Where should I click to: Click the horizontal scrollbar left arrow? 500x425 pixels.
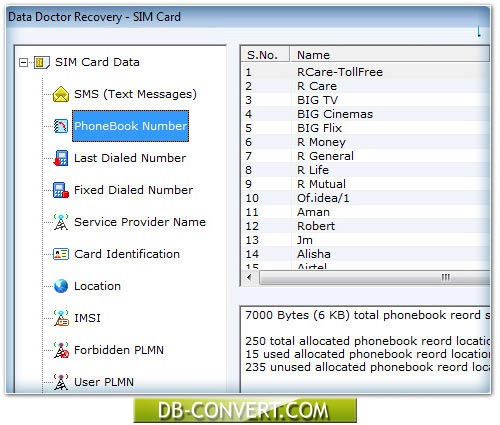[249, 277]
